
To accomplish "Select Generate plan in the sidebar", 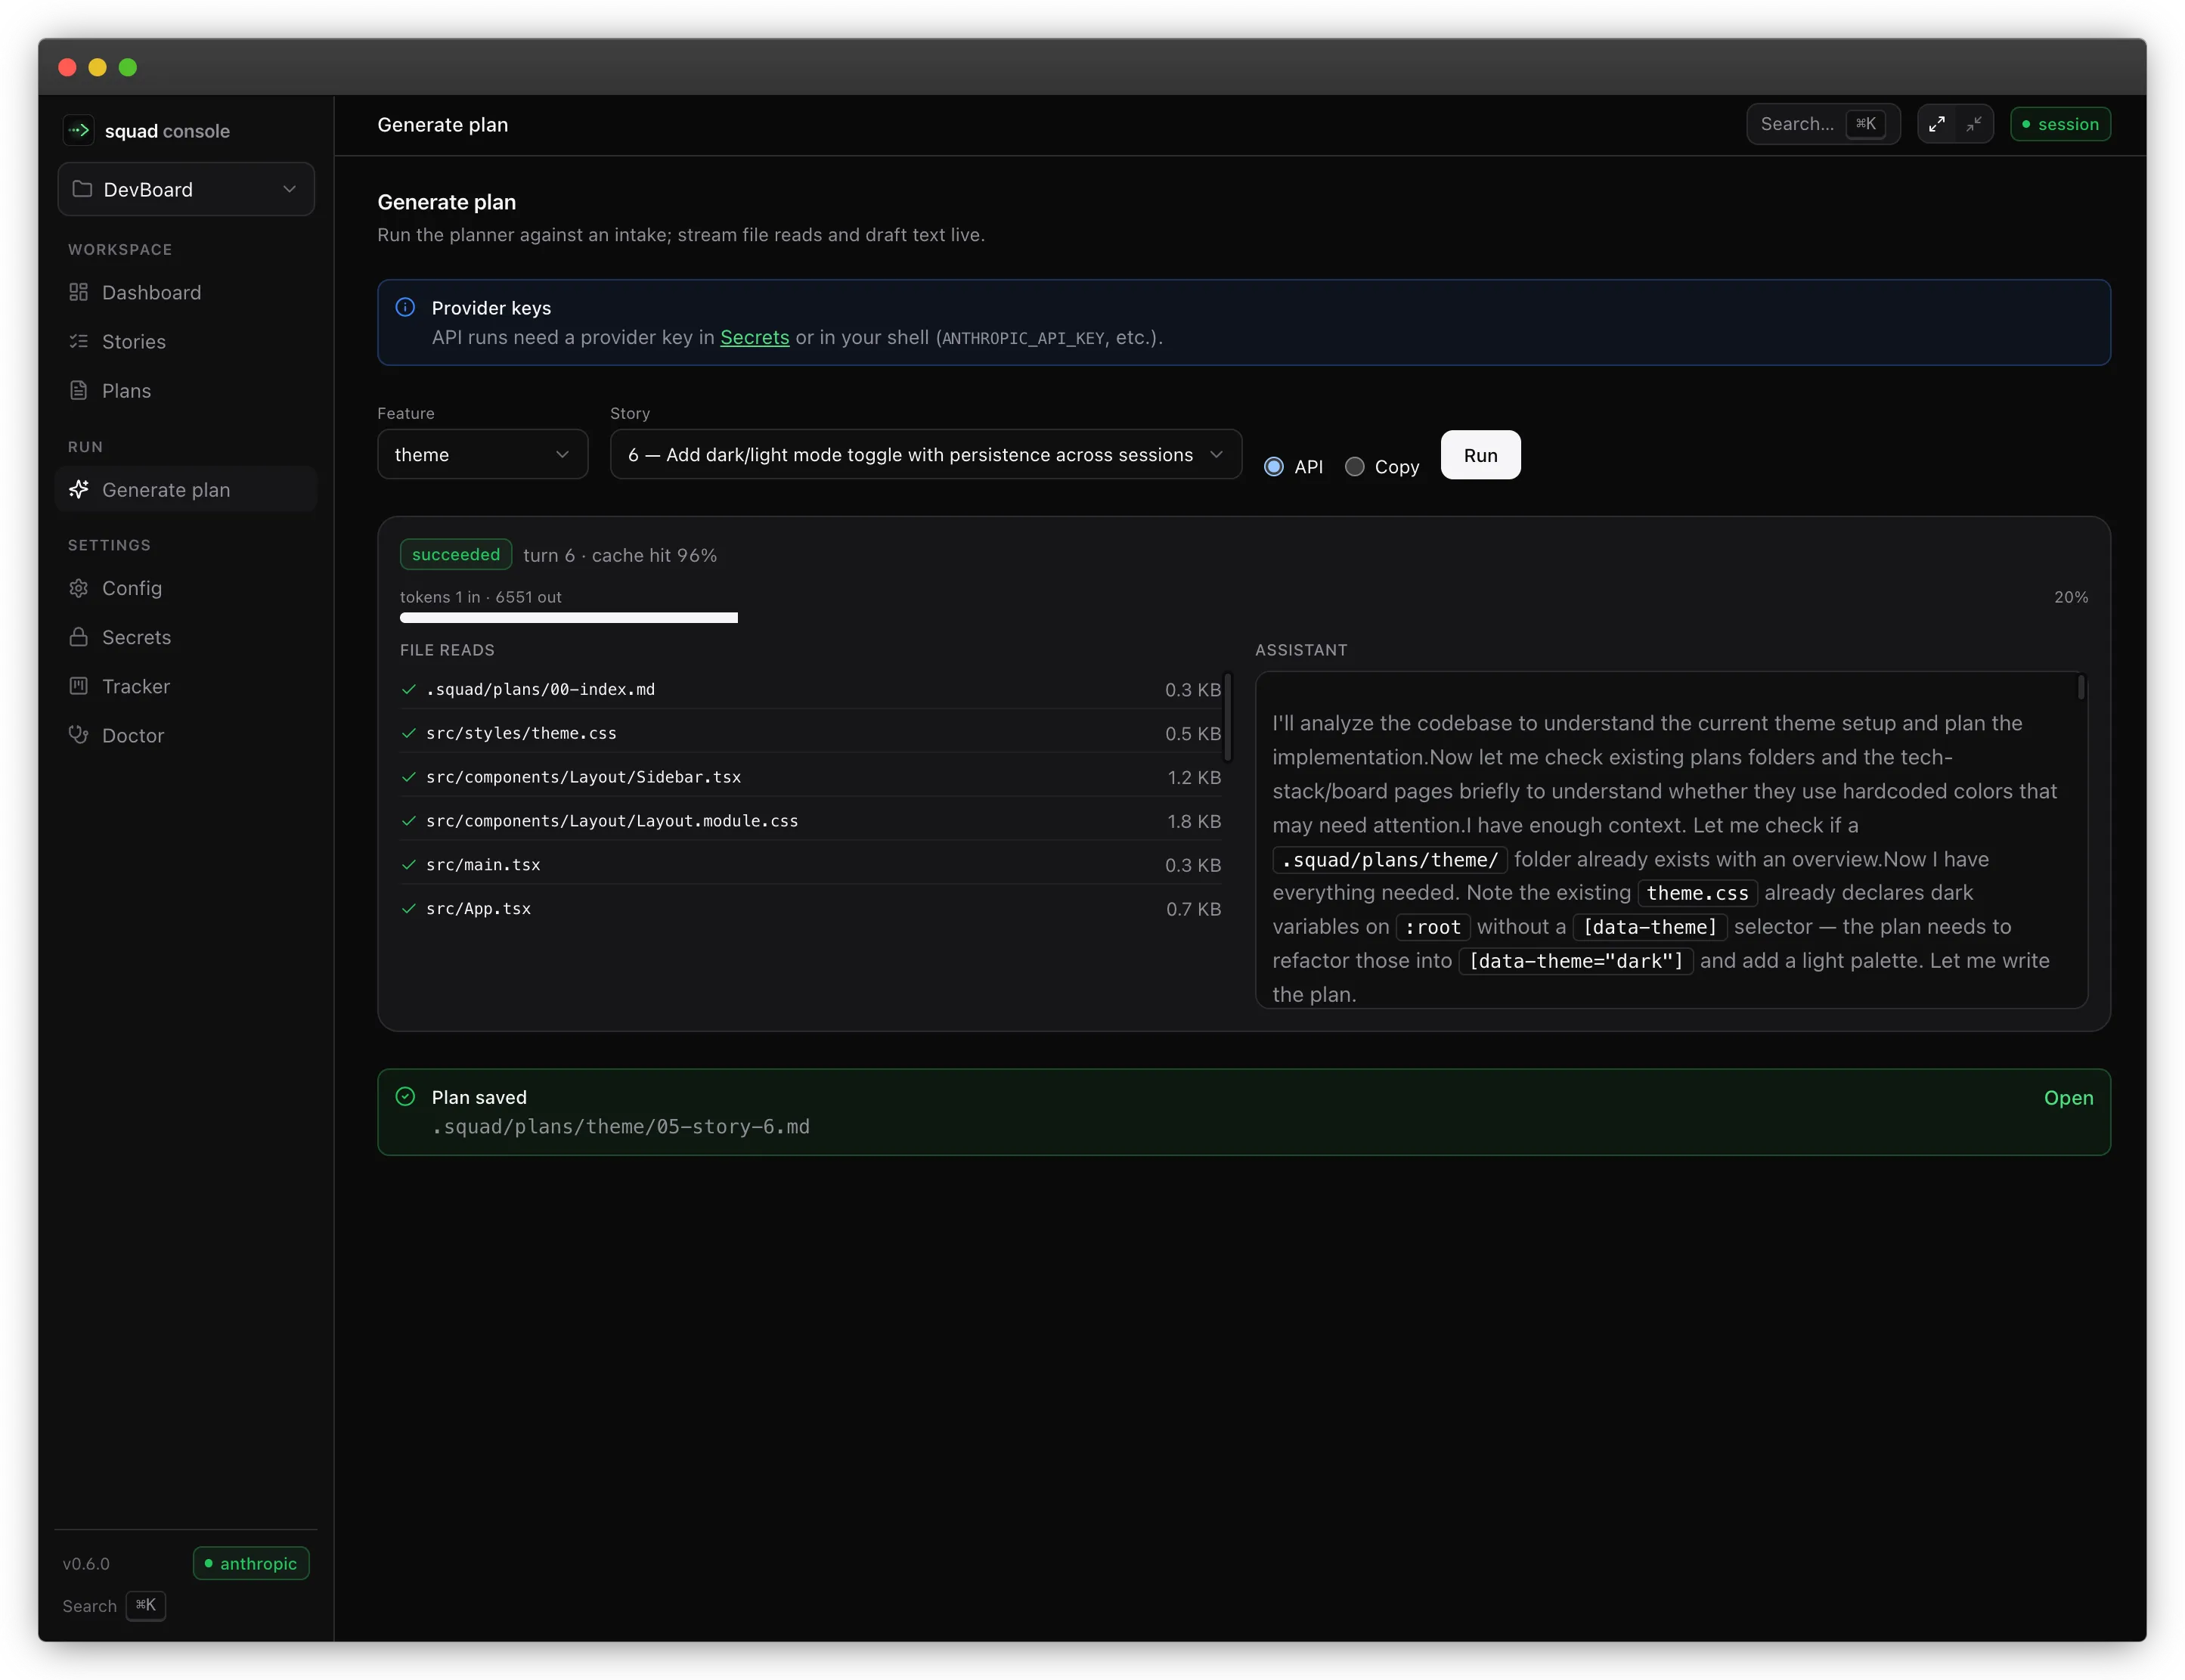I will click(x=186, y=489).
